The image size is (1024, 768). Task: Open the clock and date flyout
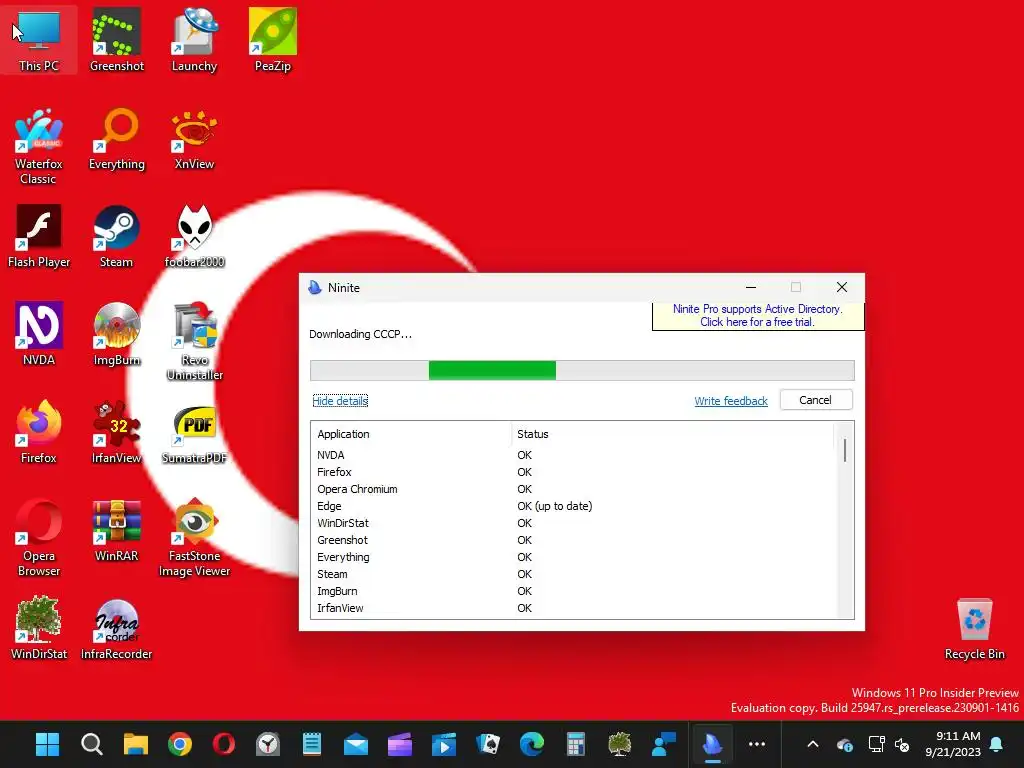coord(953,744)
